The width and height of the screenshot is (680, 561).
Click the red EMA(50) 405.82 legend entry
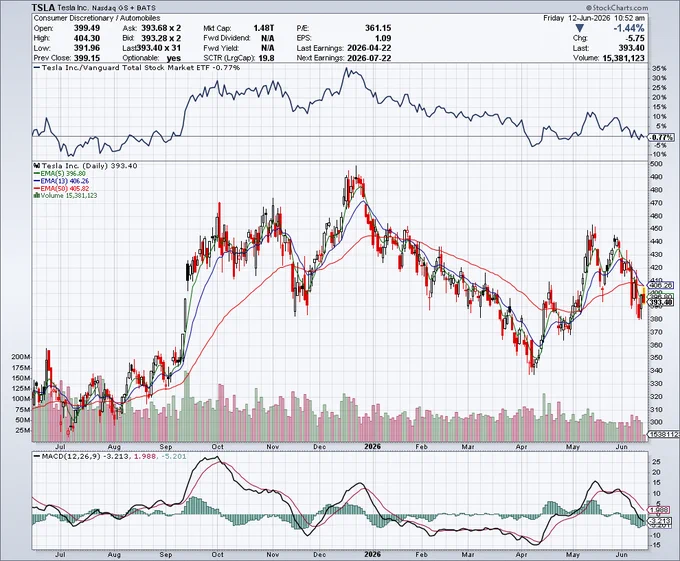[x=61, y=188]
